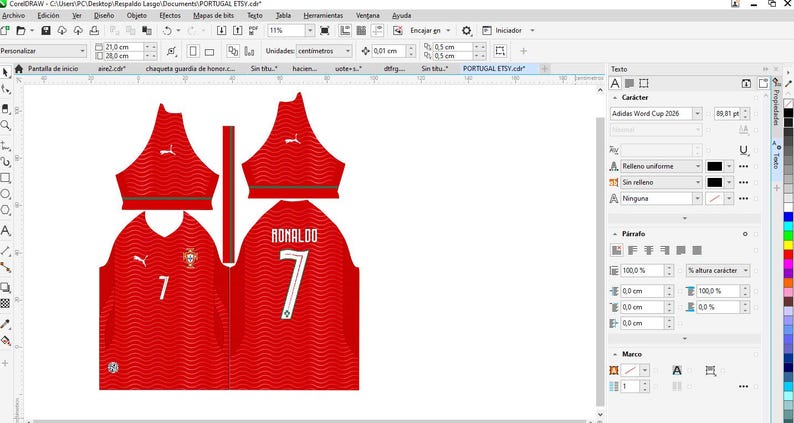Click the Save floppy disk icon

[46, 30]
